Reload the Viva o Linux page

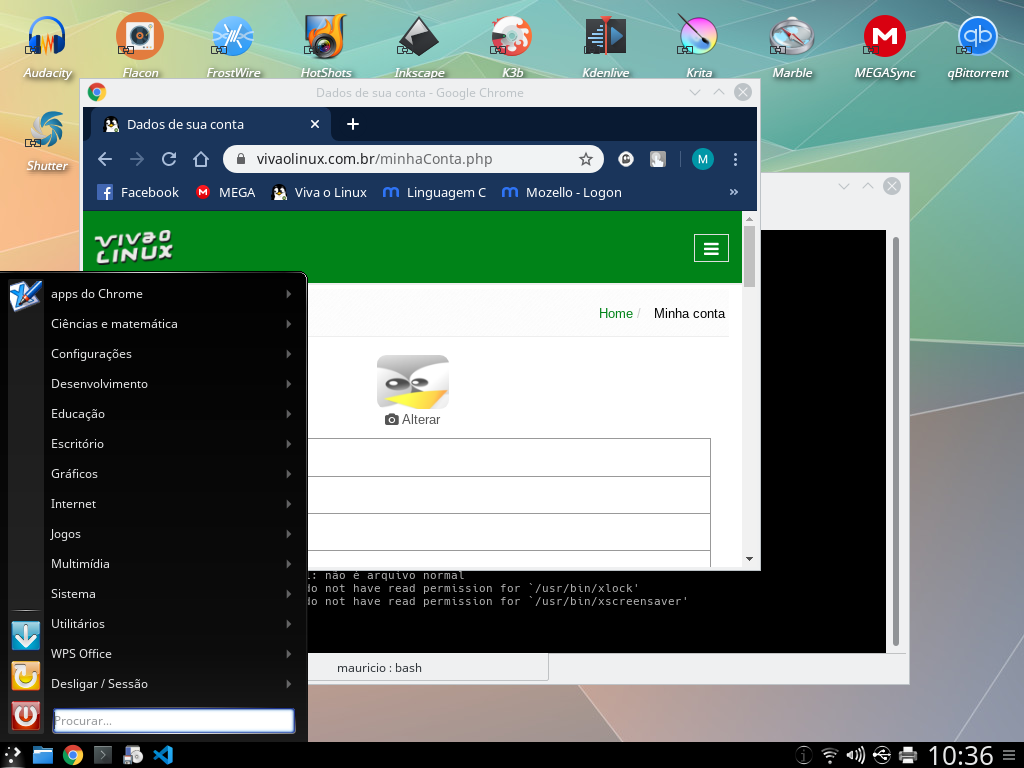pyautogui.click(x=169, y=159)
